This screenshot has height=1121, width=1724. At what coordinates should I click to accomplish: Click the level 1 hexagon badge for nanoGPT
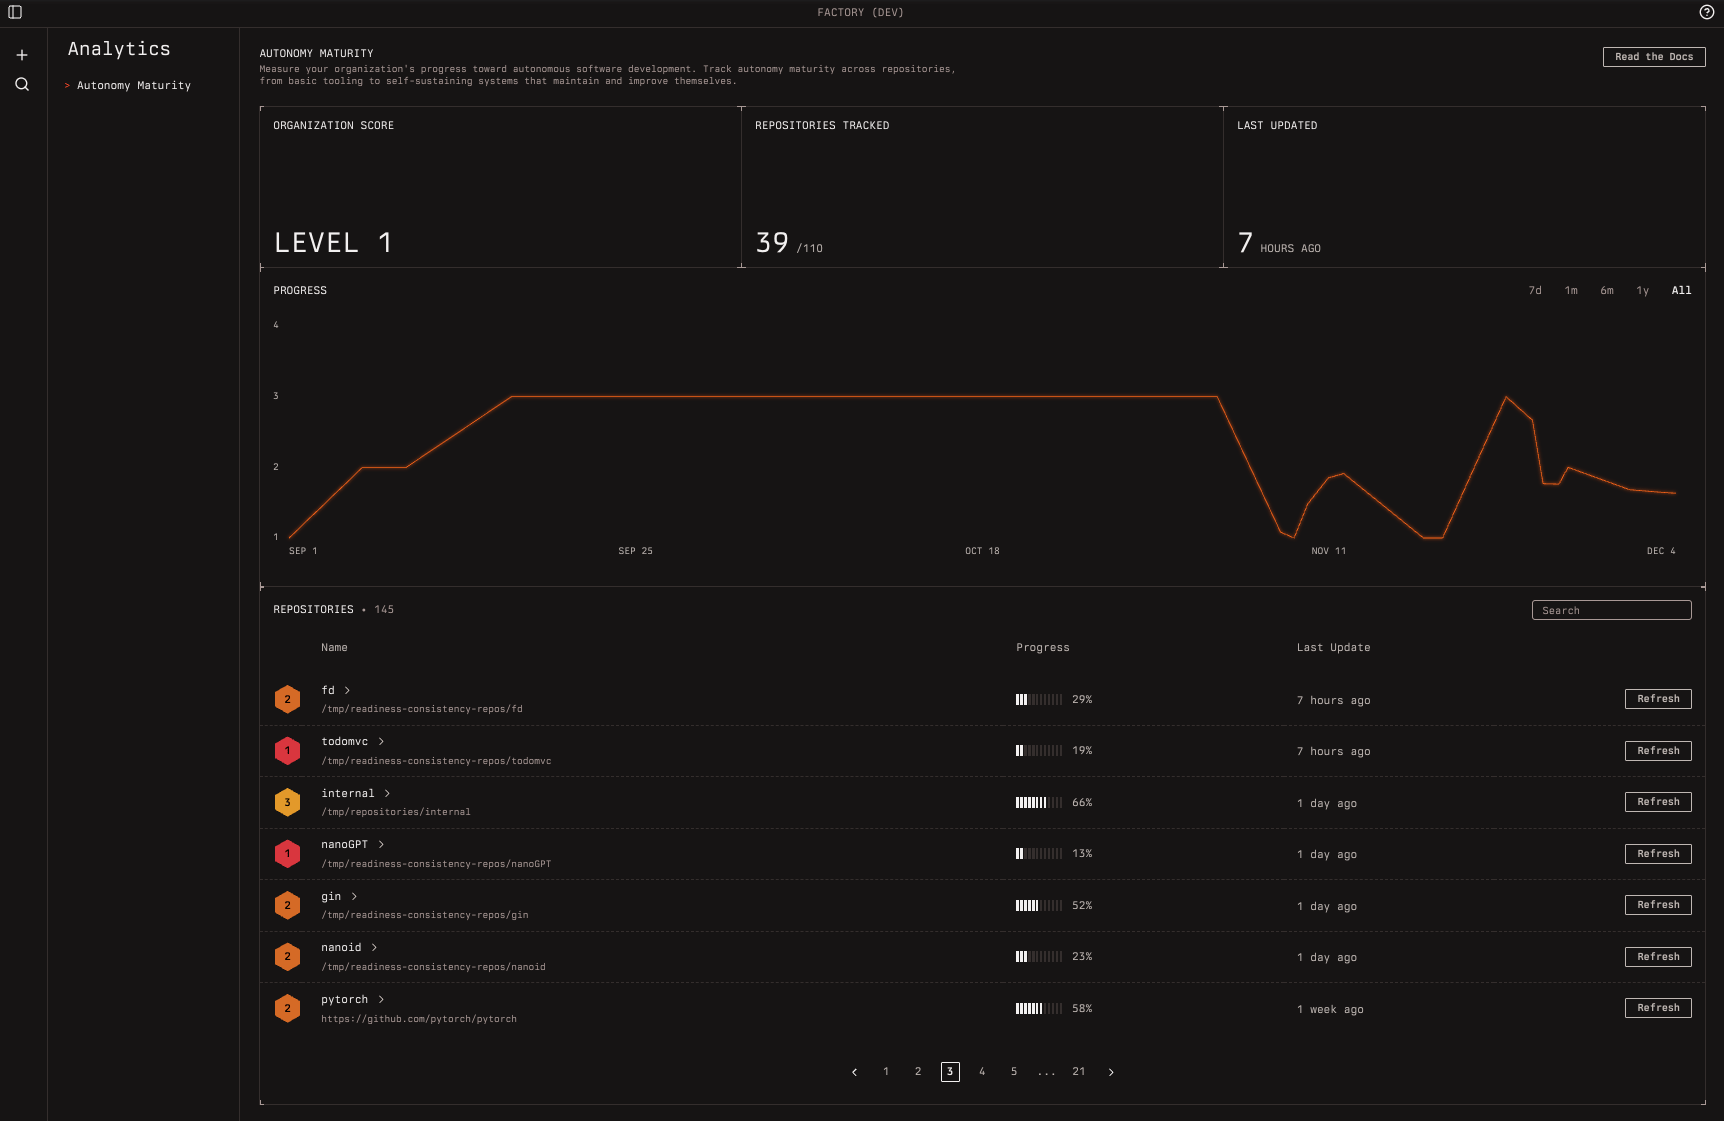point(287,854)
